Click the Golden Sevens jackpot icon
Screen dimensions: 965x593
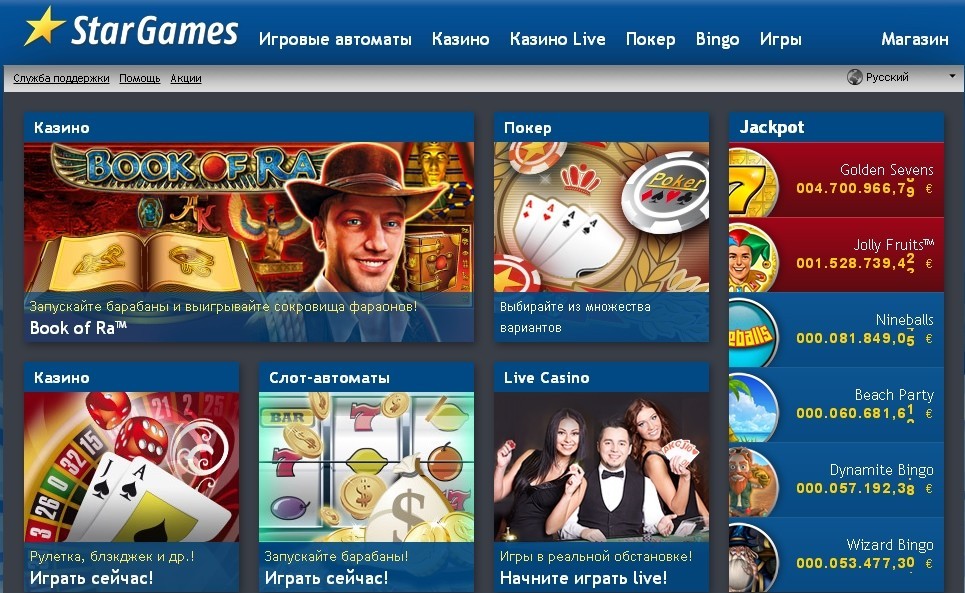click(753, 182)
